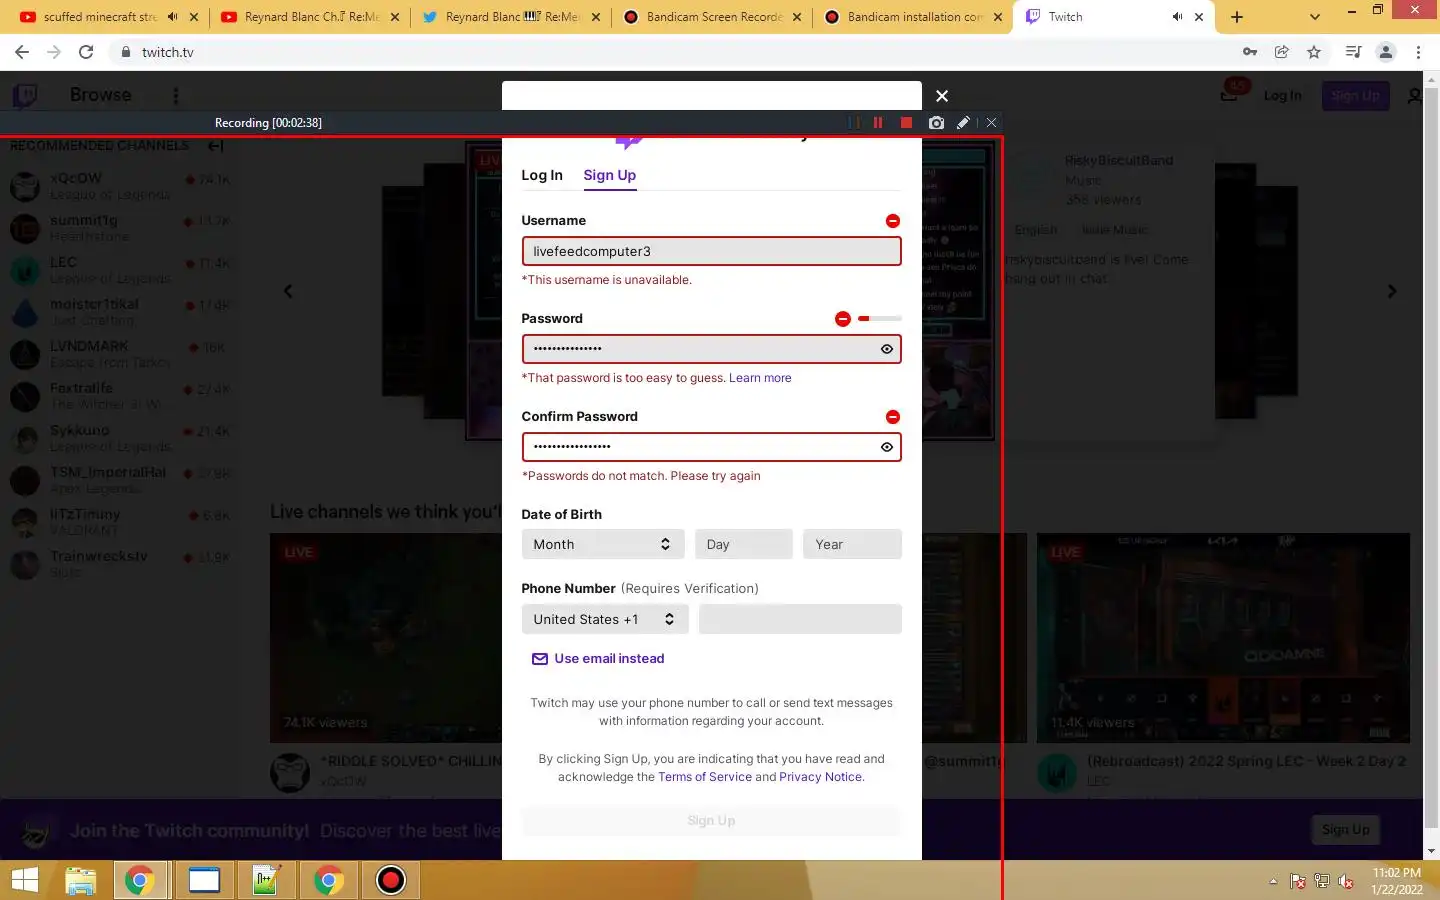1440x900 pixels.
Task: Share this page icon in address bar
Action: [x=1282, y=52]
